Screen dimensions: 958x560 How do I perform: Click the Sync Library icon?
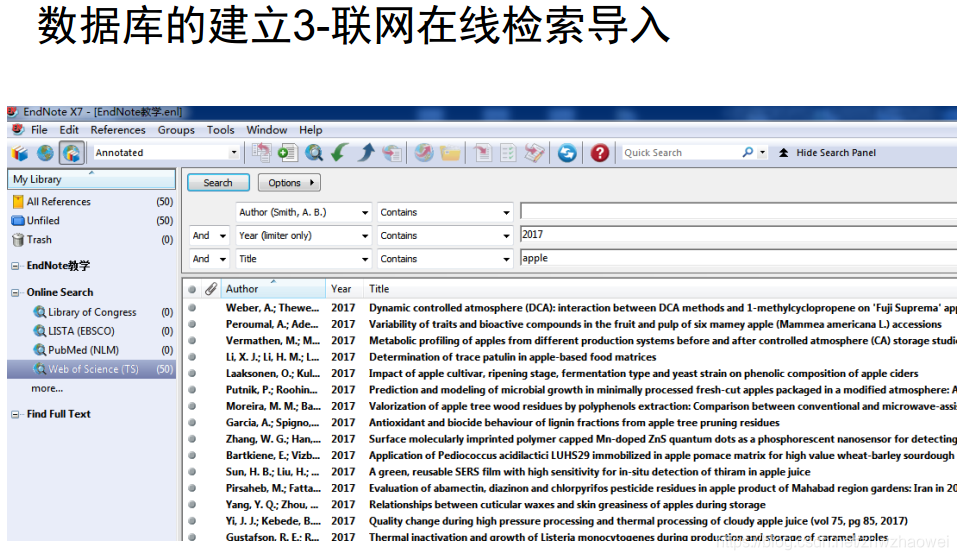[567, 153]
